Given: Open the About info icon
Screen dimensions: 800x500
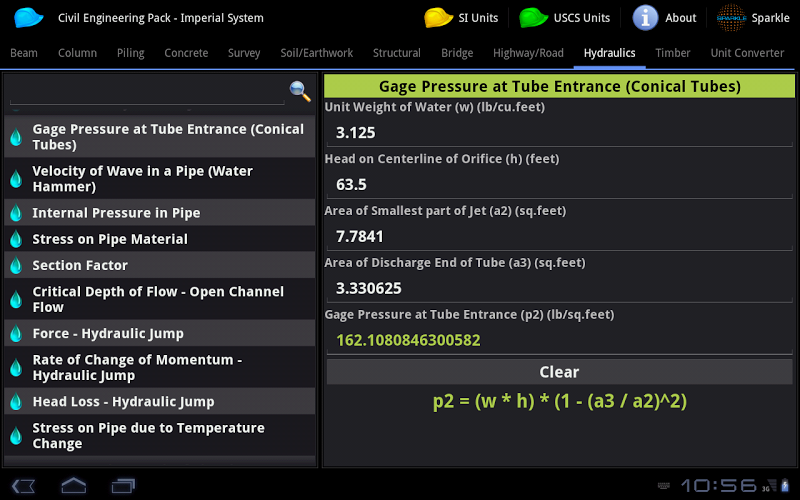Looking at the screenshot, I should click(x=646, y=18).
